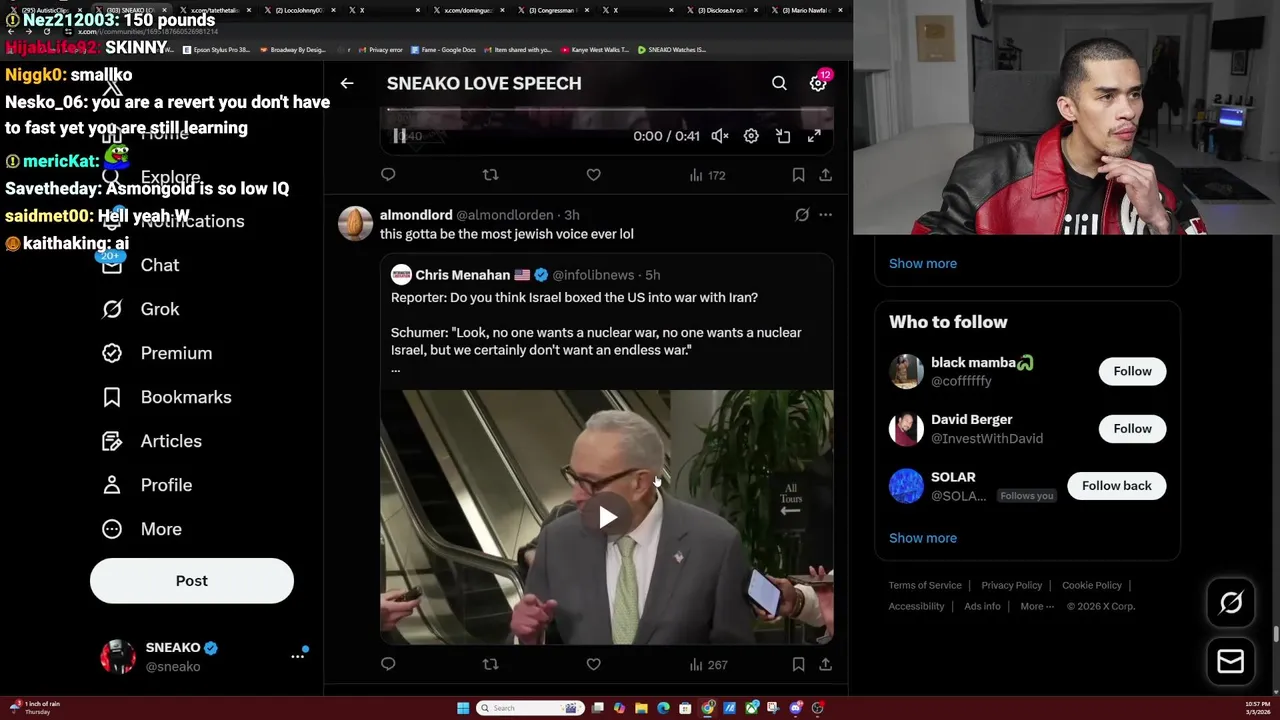This screenshot has width=1280, height=720.
Task: Open search in the community header
Action: [x=779, y=83]
